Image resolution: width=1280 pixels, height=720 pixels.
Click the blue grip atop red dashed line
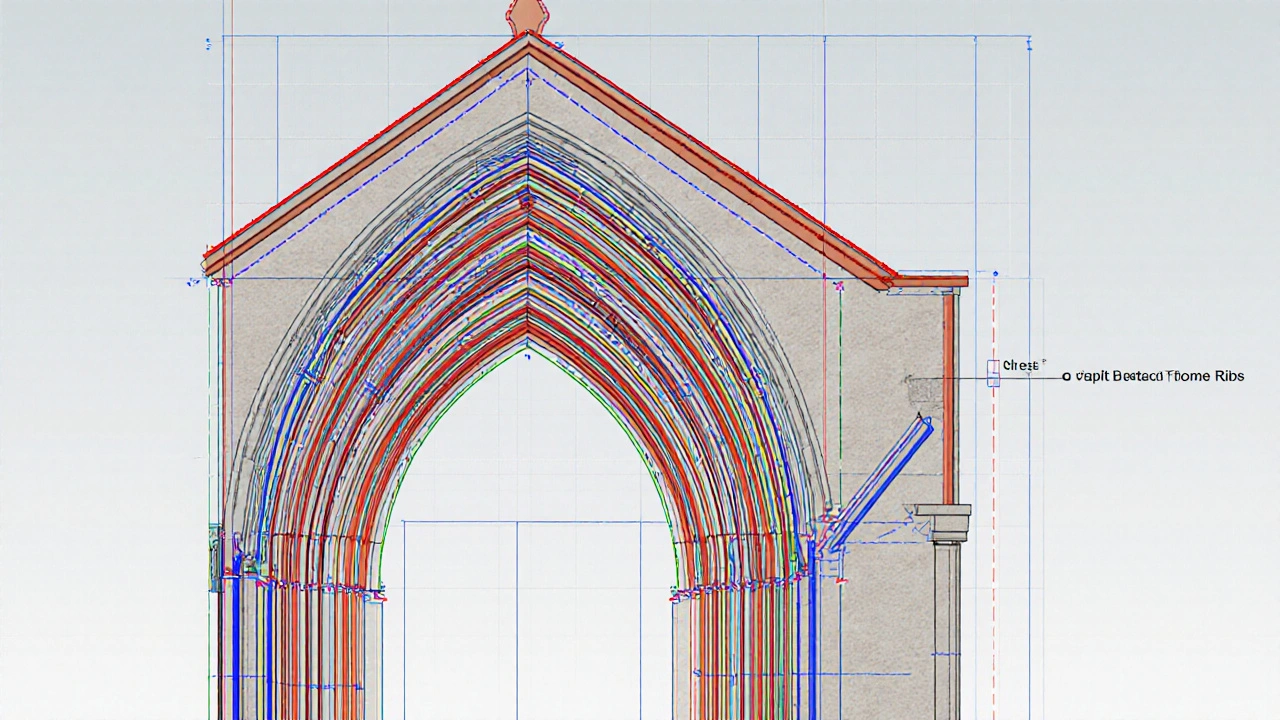(x=994, y=273)
